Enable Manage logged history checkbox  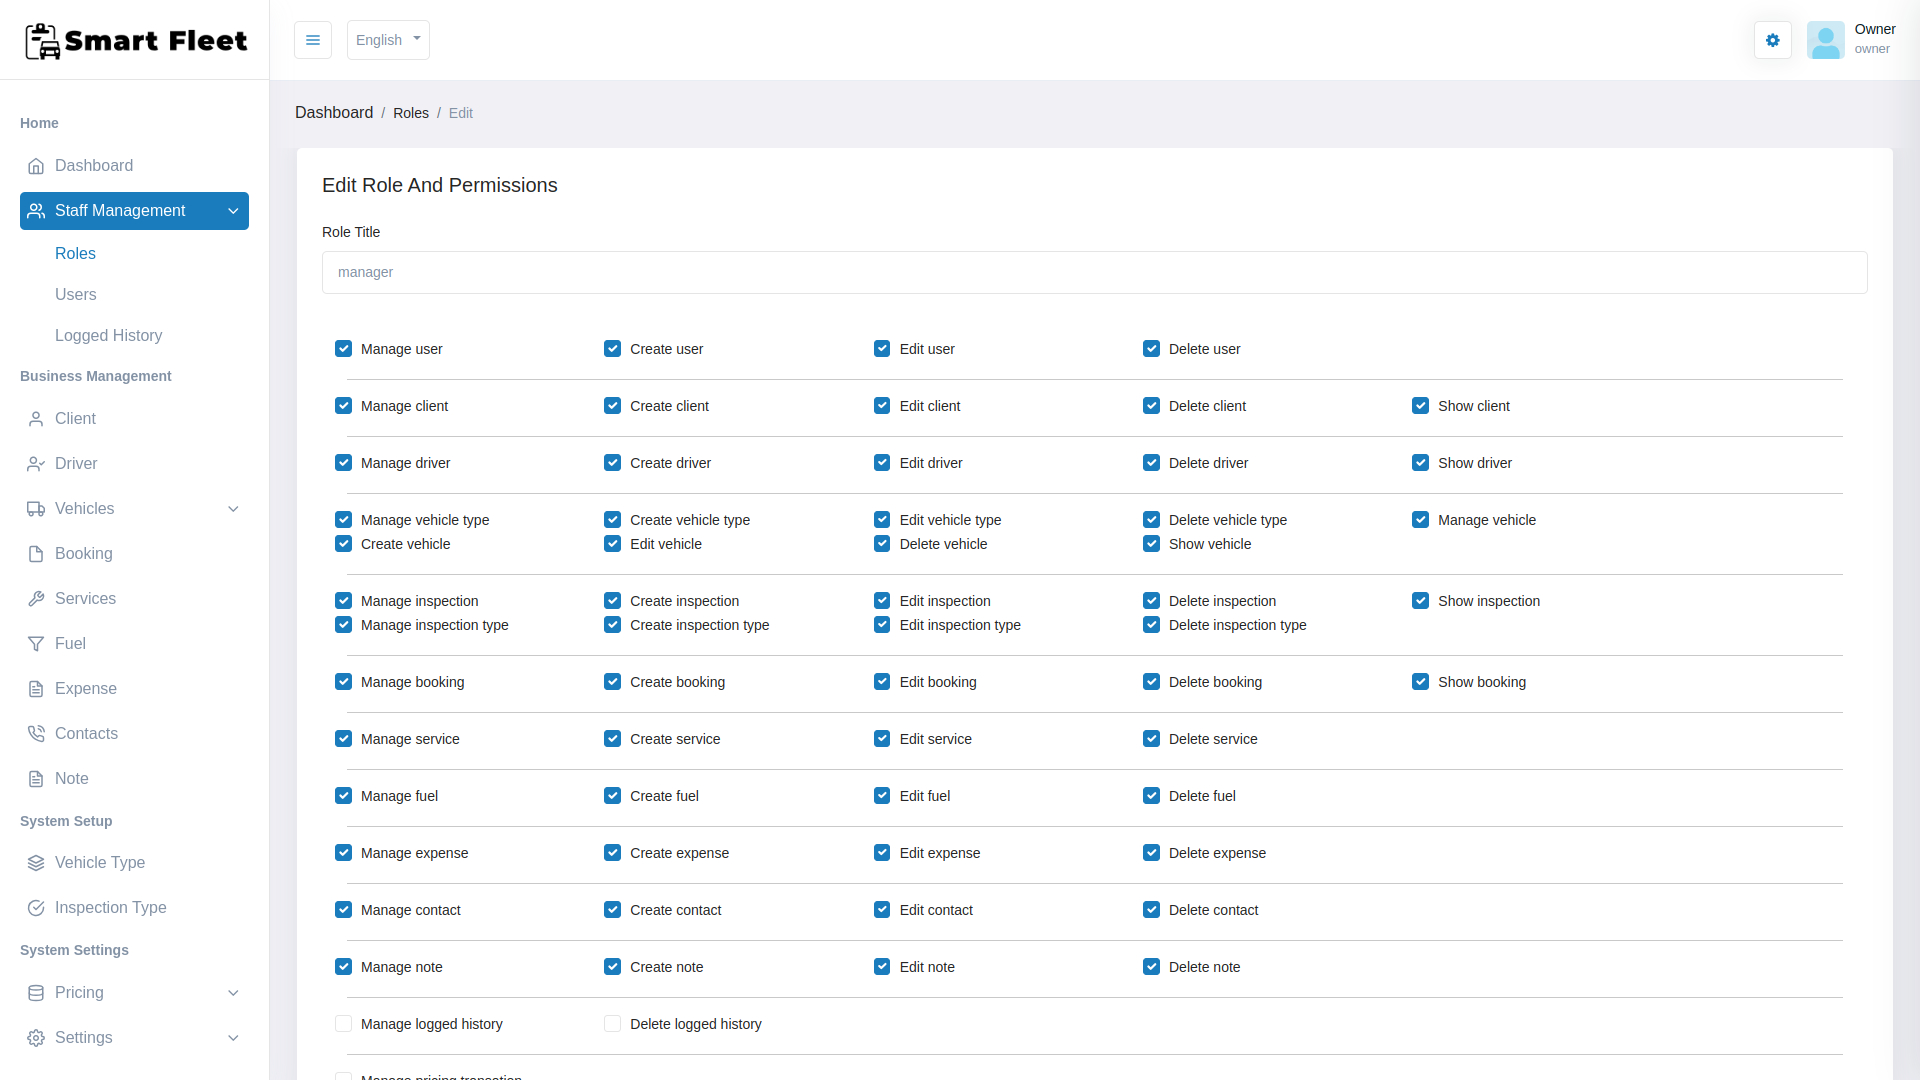343,1024
